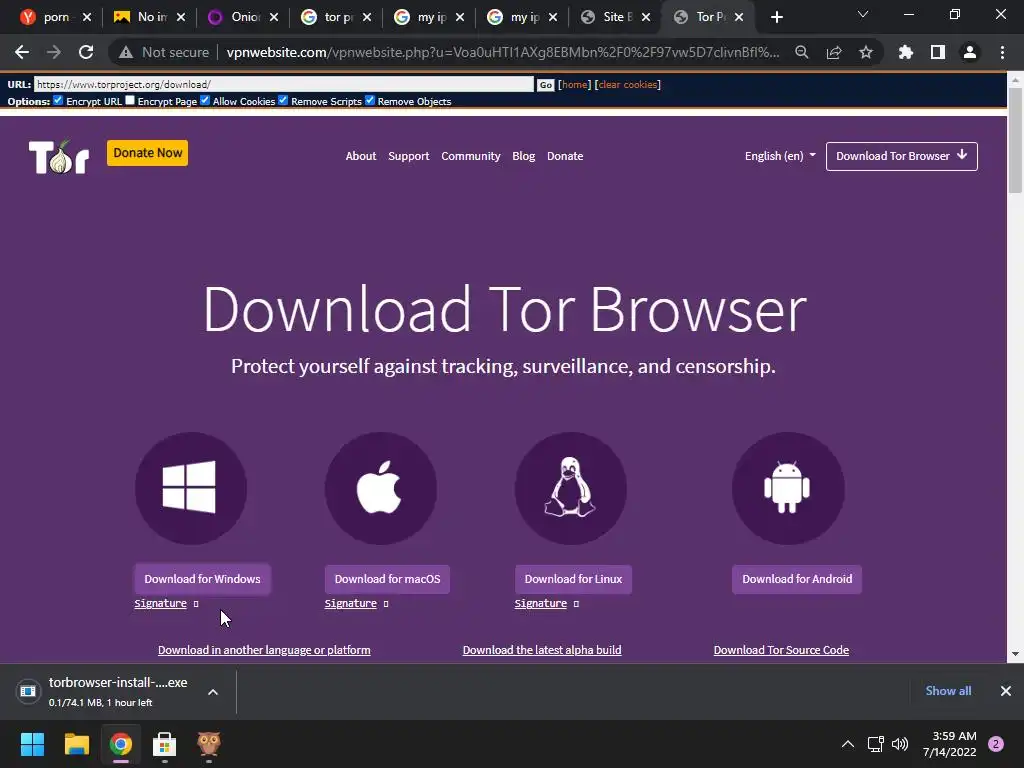This screenshot has height=768, width=1024.
Task: Open the notification count badge
Action: pyautogui.click(x=996, y=744)
